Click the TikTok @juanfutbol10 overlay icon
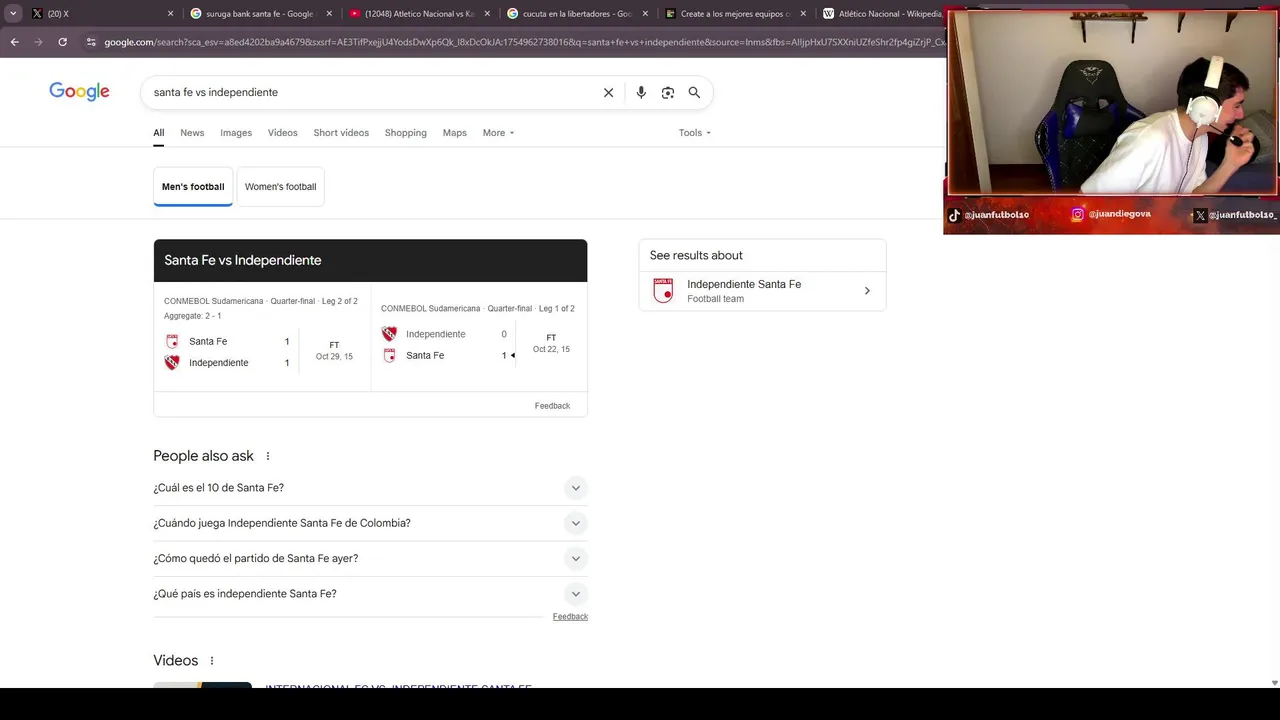 (954, 215)
